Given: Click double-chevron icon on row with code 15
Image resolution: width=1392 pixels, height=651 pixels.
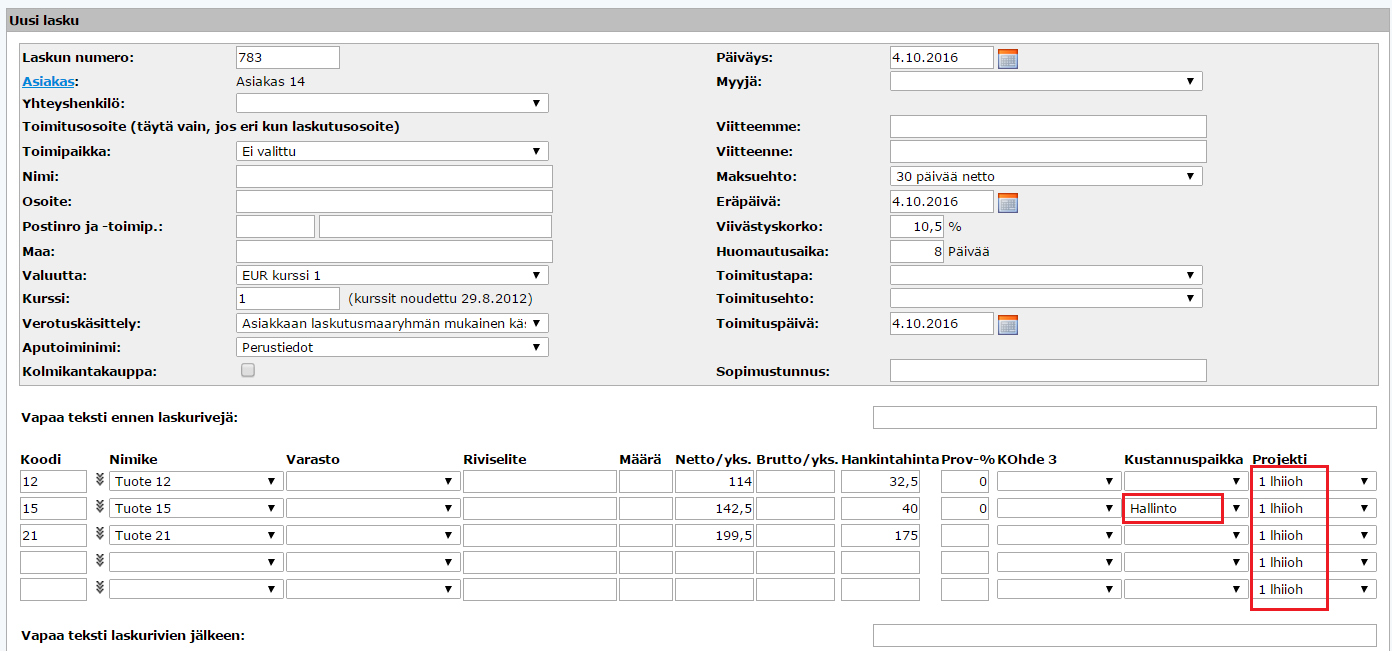Looking at the screenshot, I should pos(99,507).
